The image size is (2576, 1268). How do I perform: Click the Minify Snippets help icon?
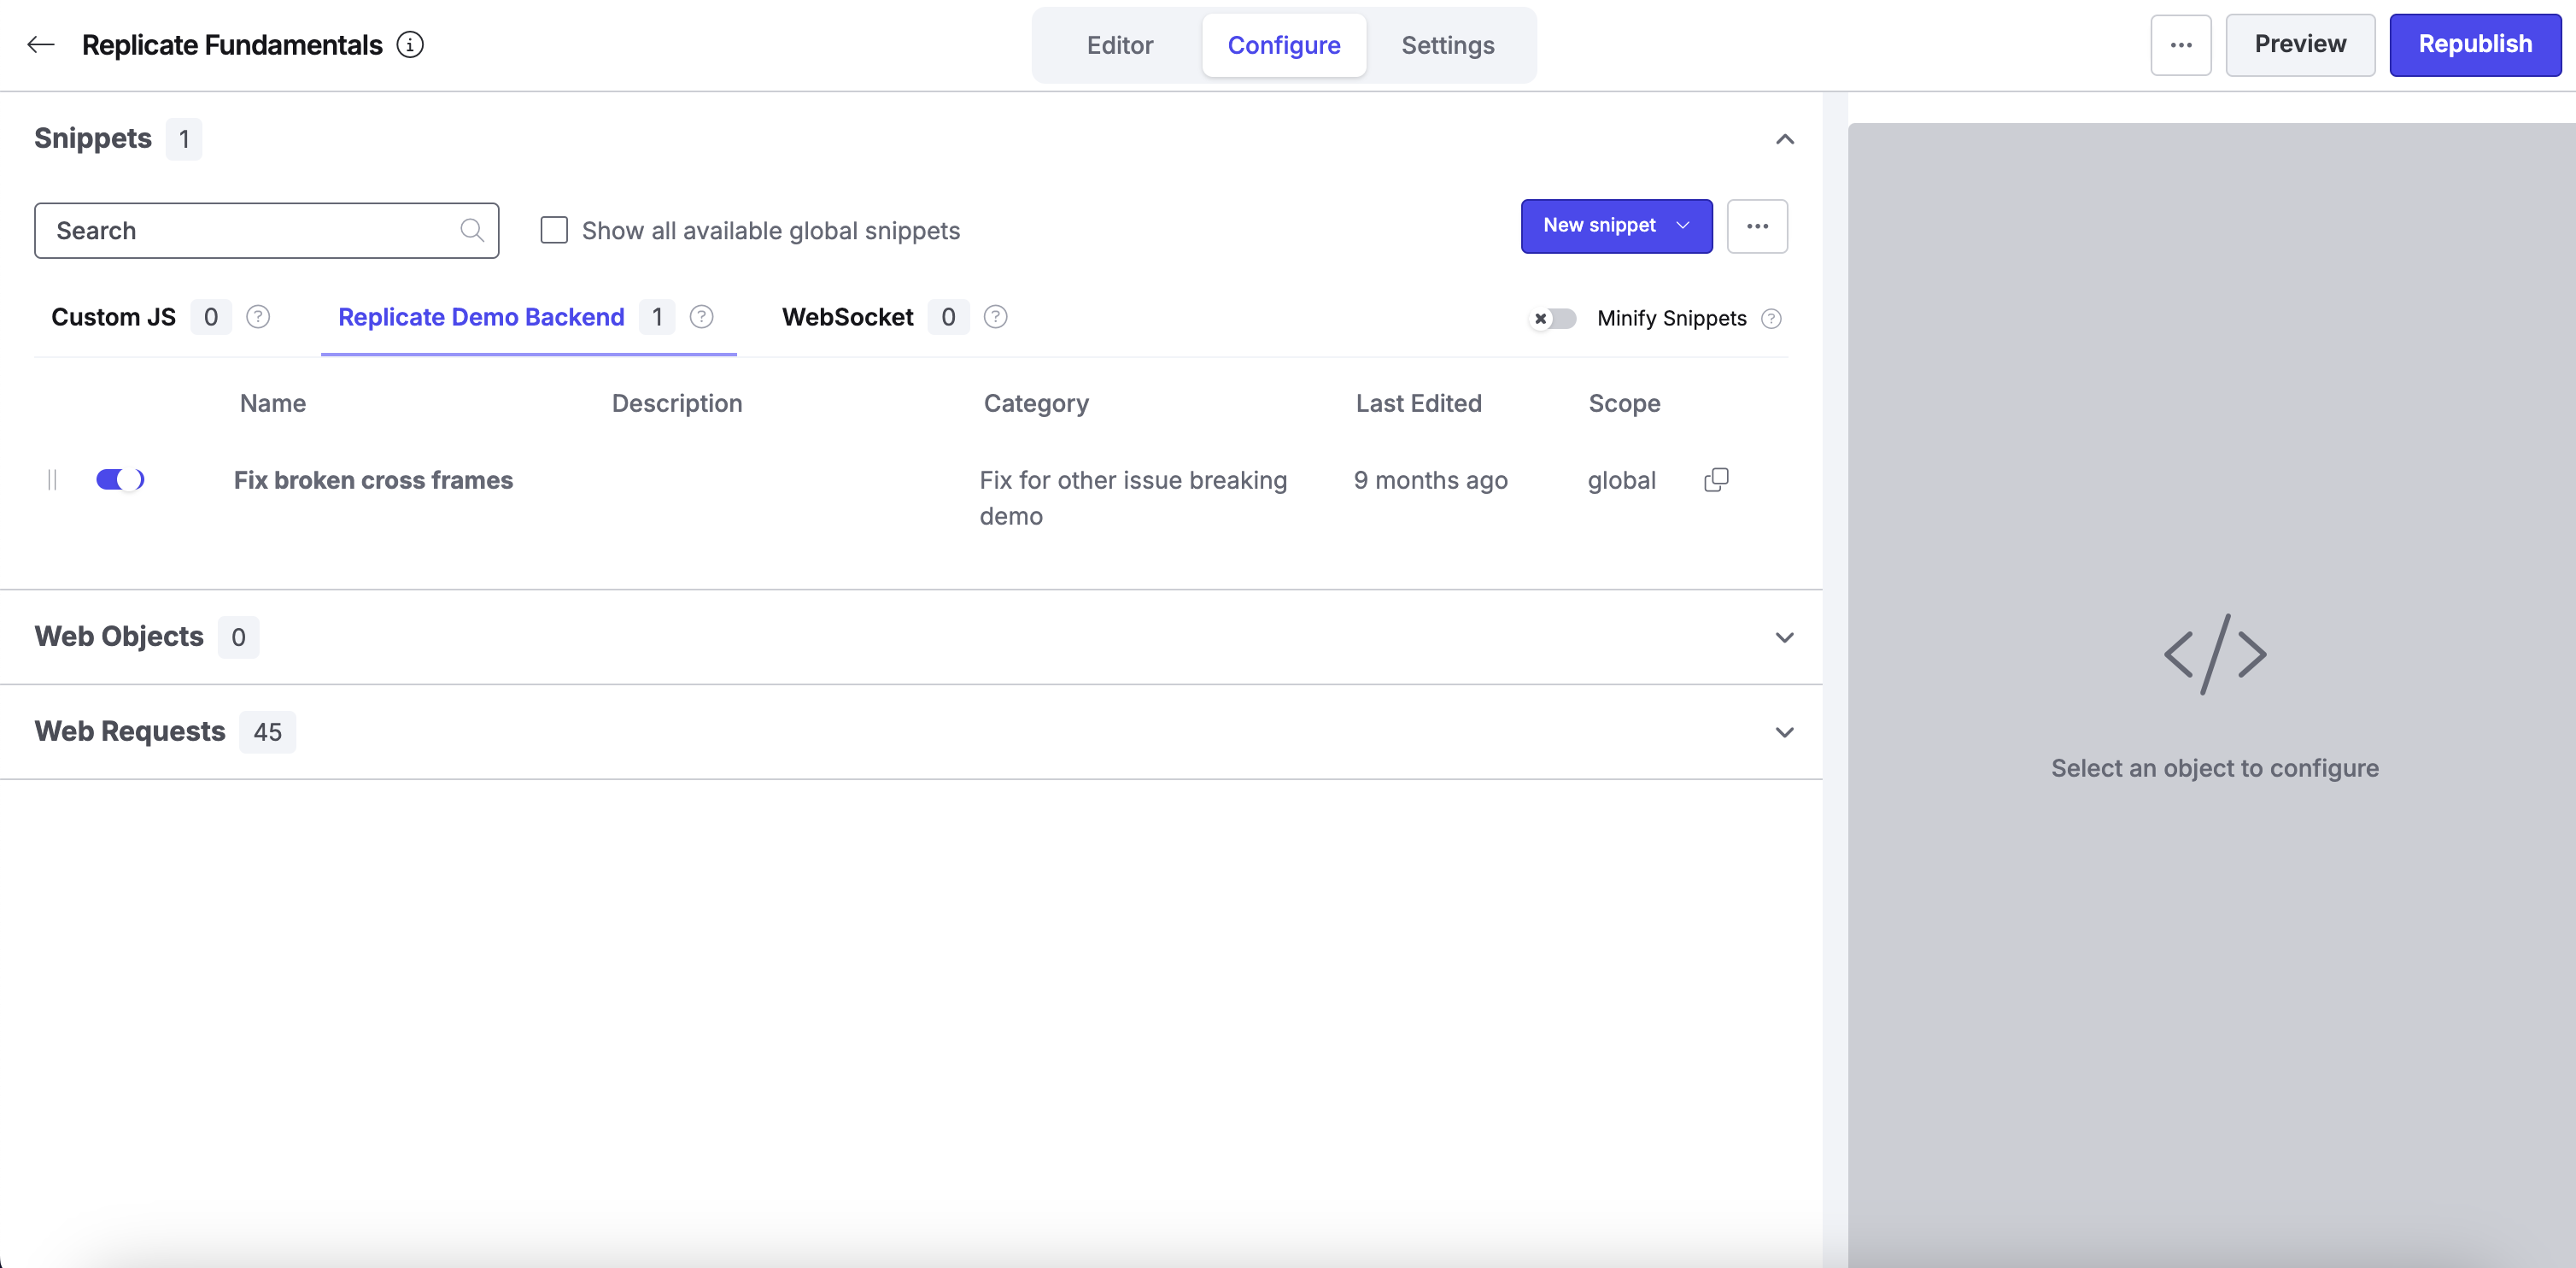(1771, 319)
